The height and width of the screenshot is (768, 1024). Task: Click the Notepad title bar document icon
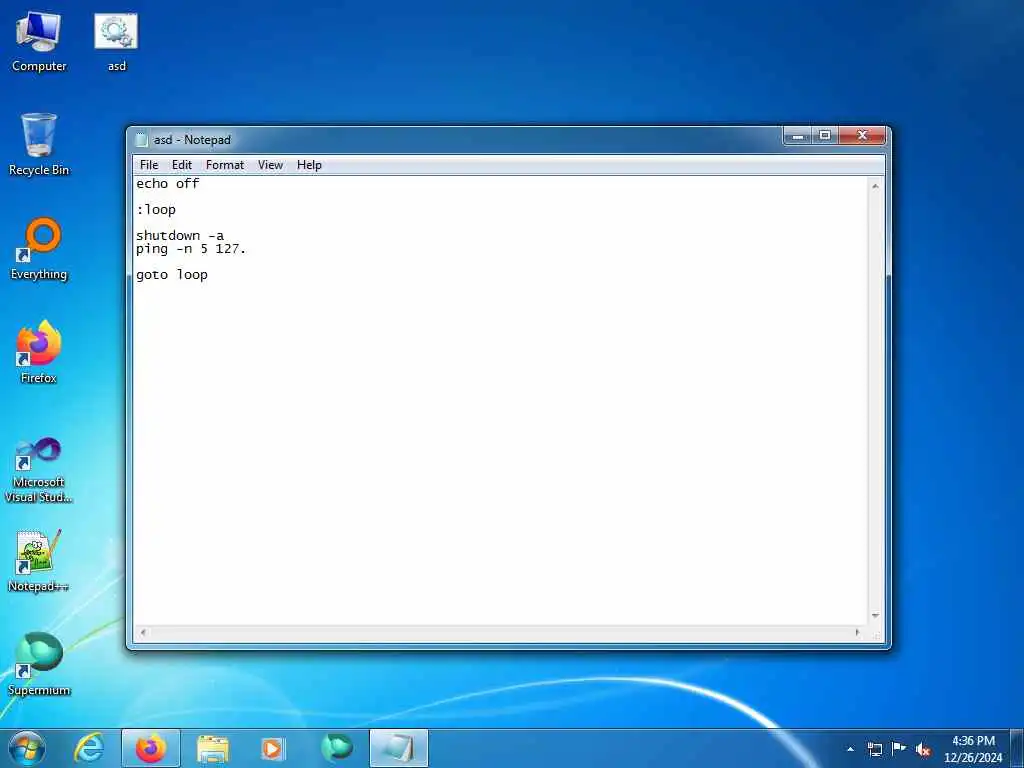142,140
